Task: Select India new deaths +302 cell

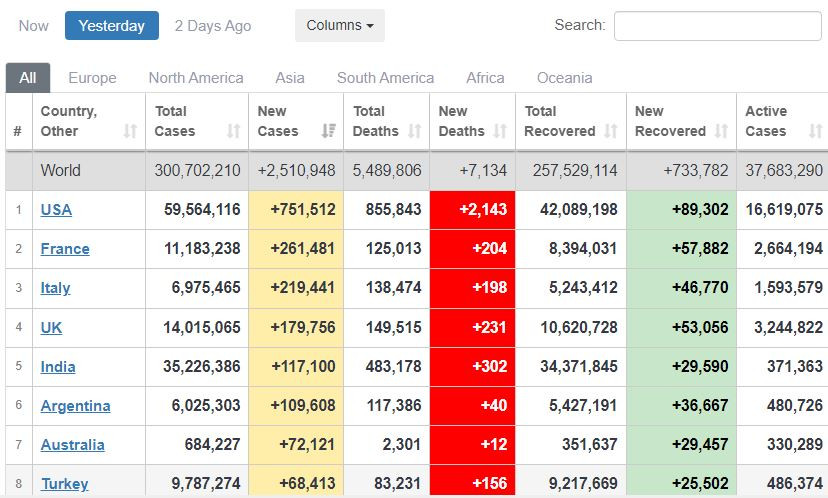Action: pos(473,367)
